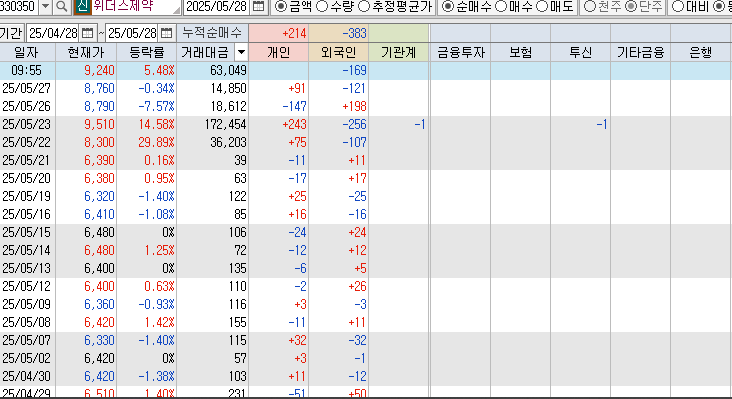Screen dimensions: 732x399
Task: Select the 25/05/09 date row
Action: pyautogui.click(x=366, y=305)
